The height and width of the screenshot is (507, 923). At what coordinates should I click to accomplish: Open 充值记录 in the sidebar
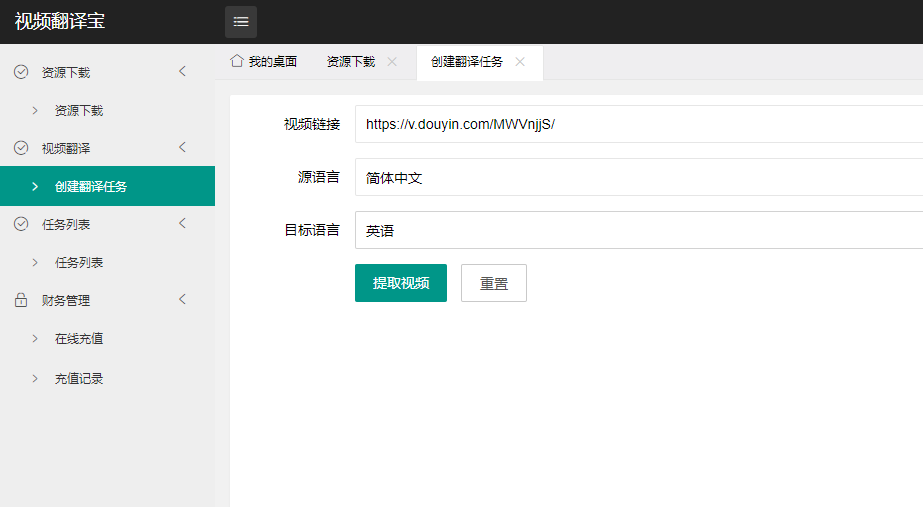(79, 379)
